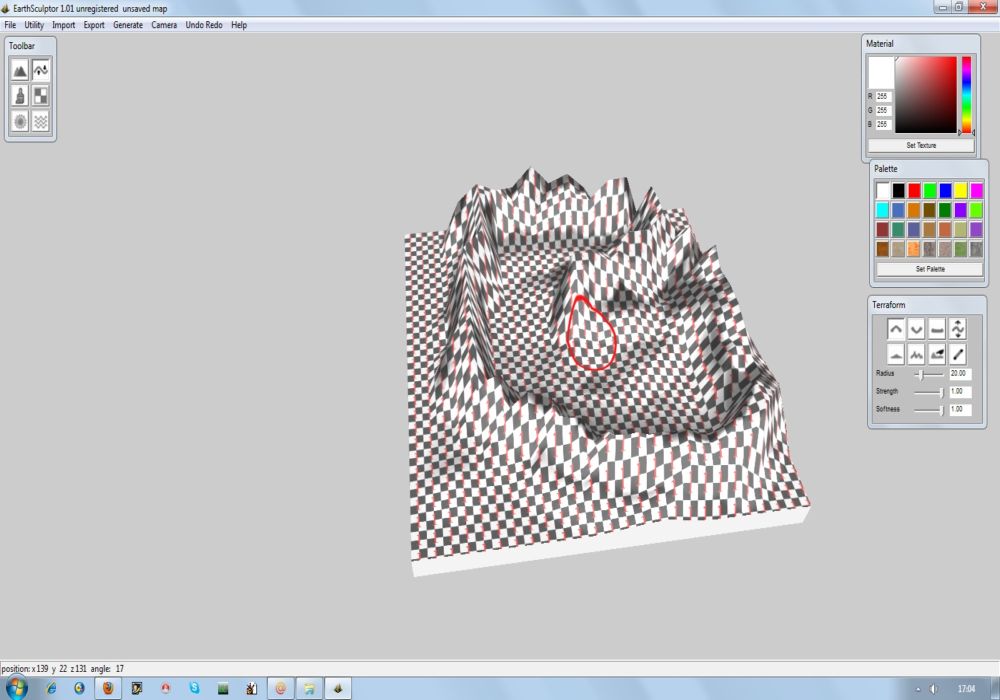Viewport: 1000px width, 700px height.
Task: Open the Camera menu
Action: (x=164, y=25)
